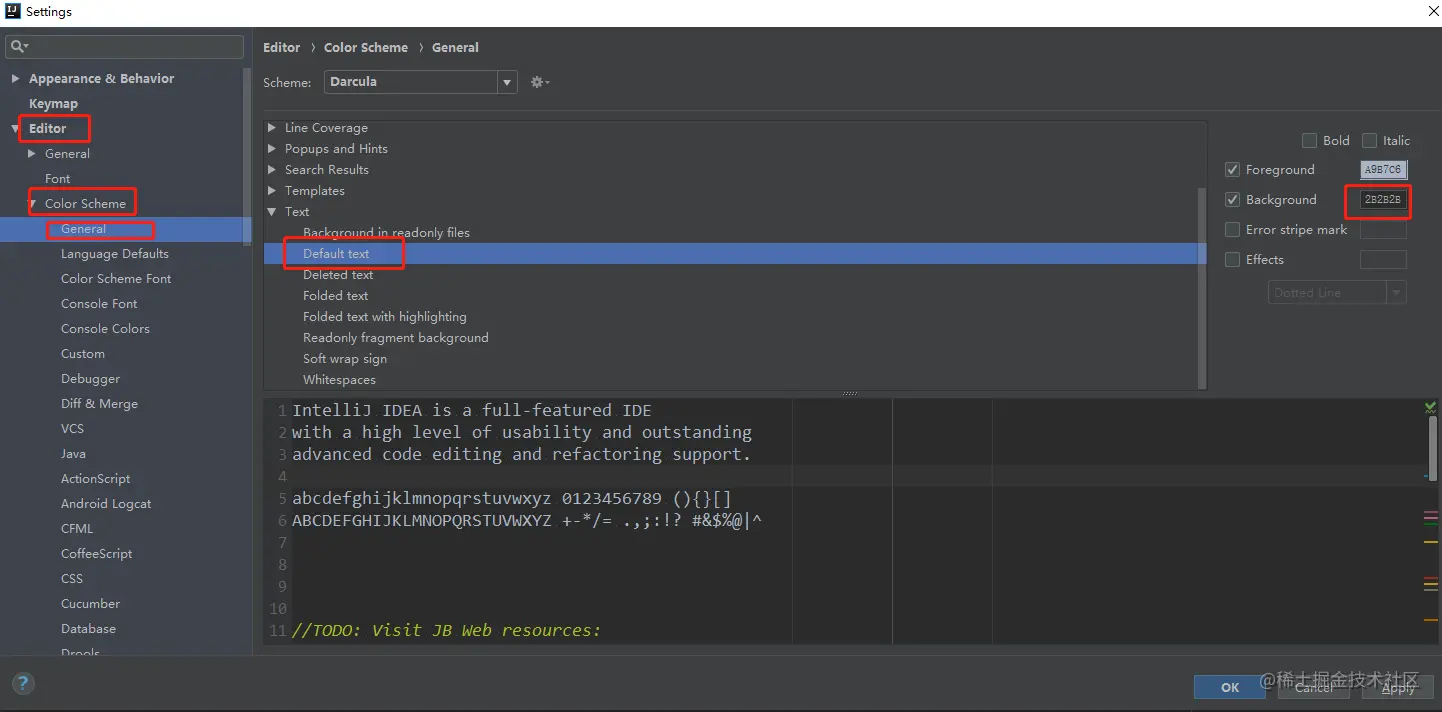Open Color Scheme Font page
This screenshot has width=1442, height=712.
coord(116,279)
